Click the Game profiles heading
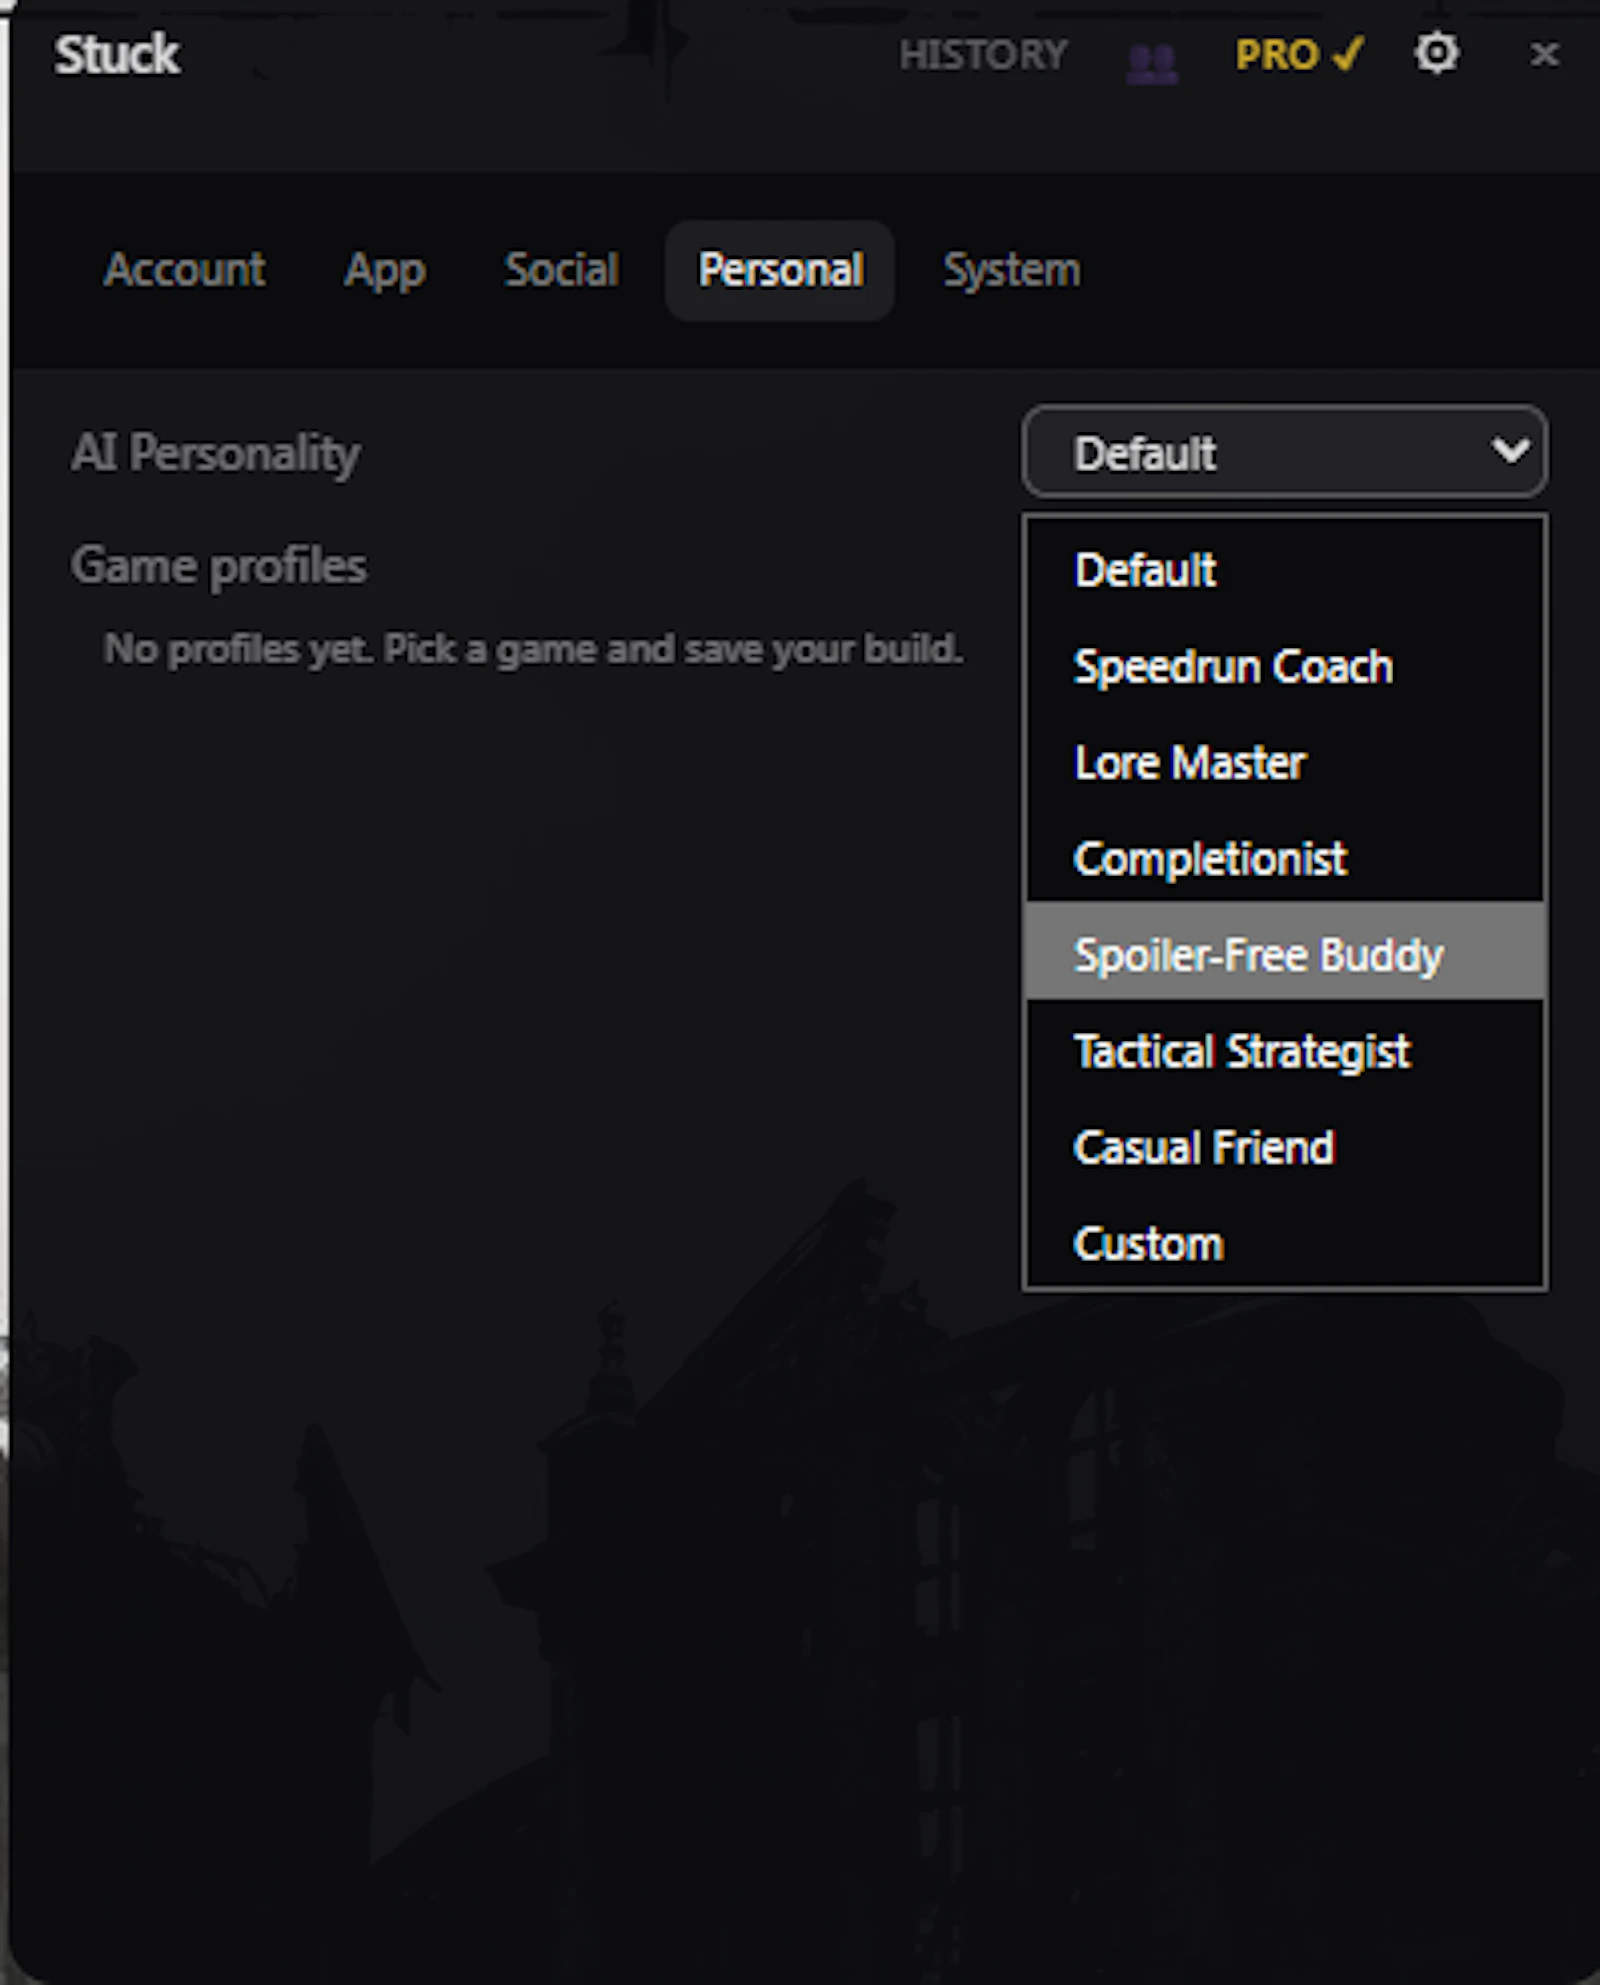Viewport: 1600px width, 1985px height. pyautogui.click(x=218, y=566)
